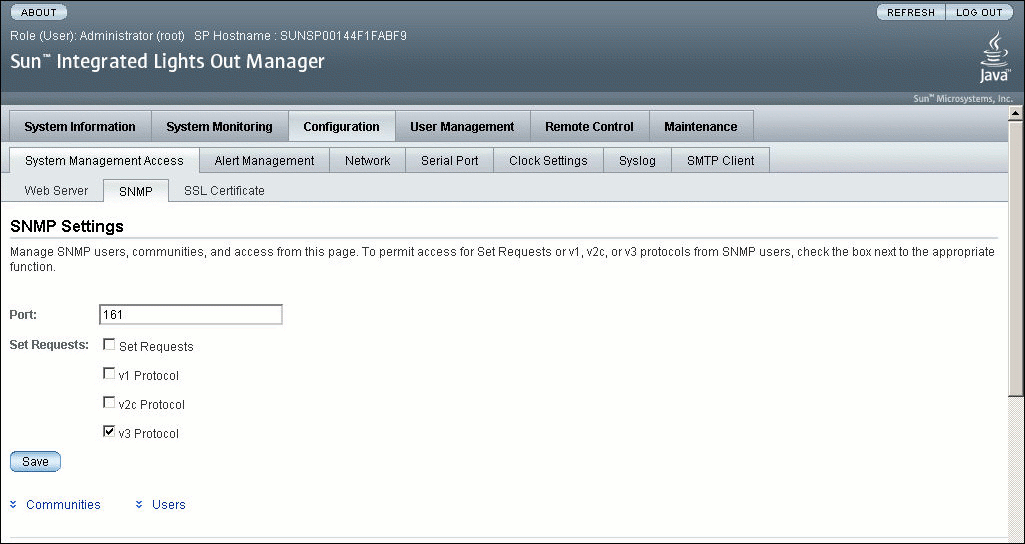Image resolution: width=1025 pixels, height=544 pixels.
Task: Click the LOG OUT button
Action: (979, 12)
